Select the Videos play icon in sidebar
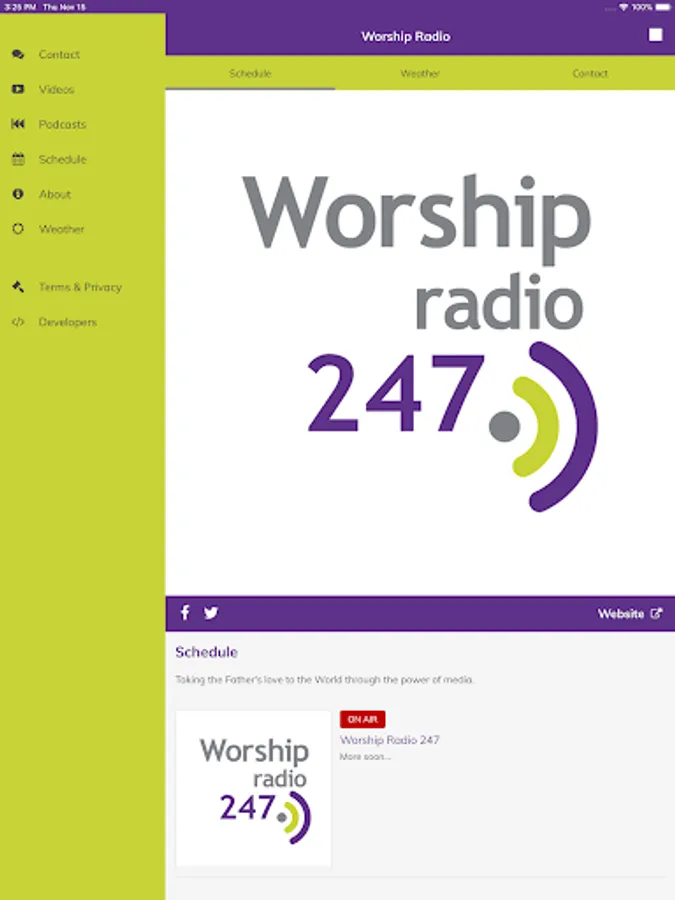 click(x=18, y=89)
